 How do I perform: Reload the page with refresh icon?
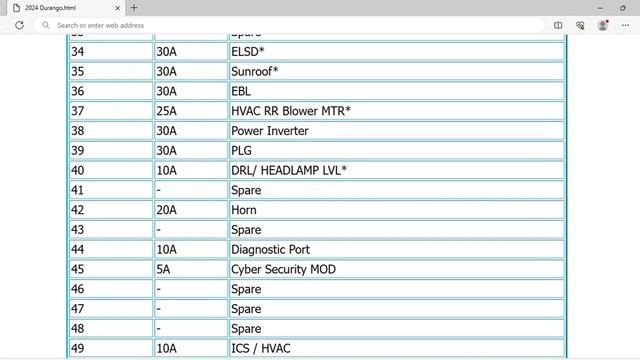pos(19,25)
